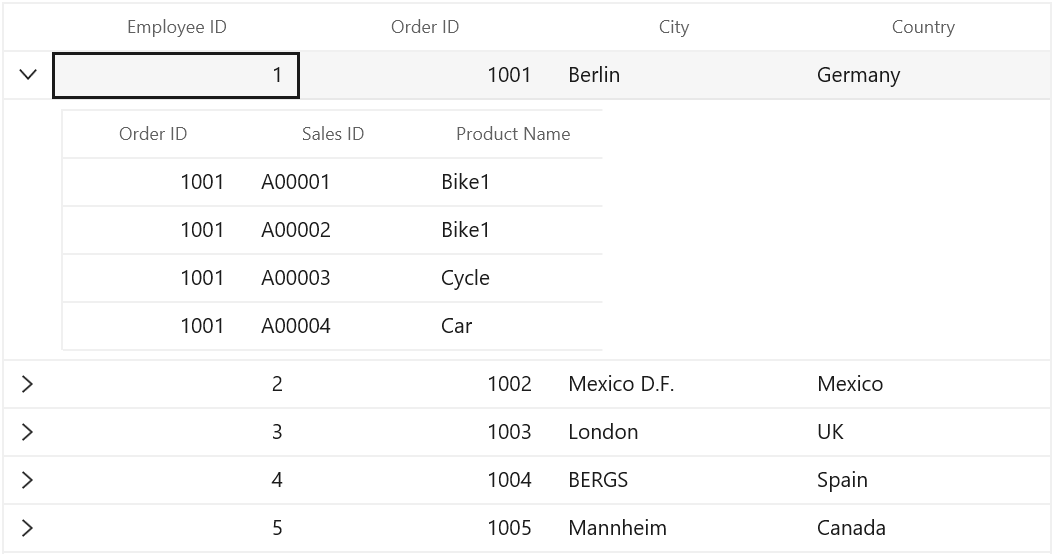Image resolution: width=1053 pixels, height=554 pixels.
Task: Click the Employee ID column header
Action: tap(177, 27)
